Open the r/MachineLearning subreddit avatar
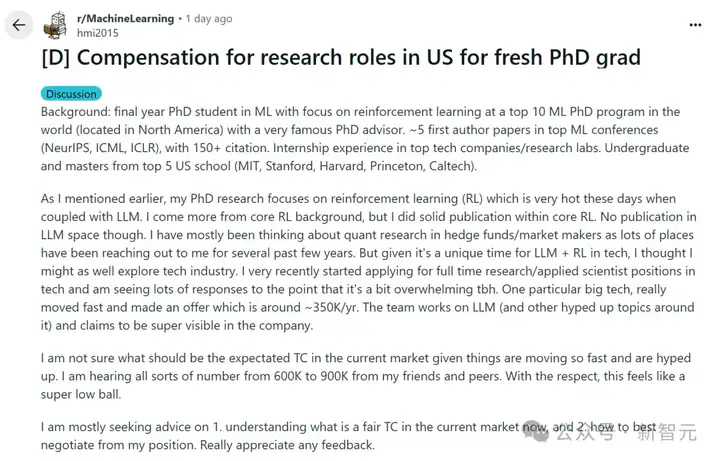Image resolution: width=720 pixels, height=461 pixels. click(x=59, y=25)
